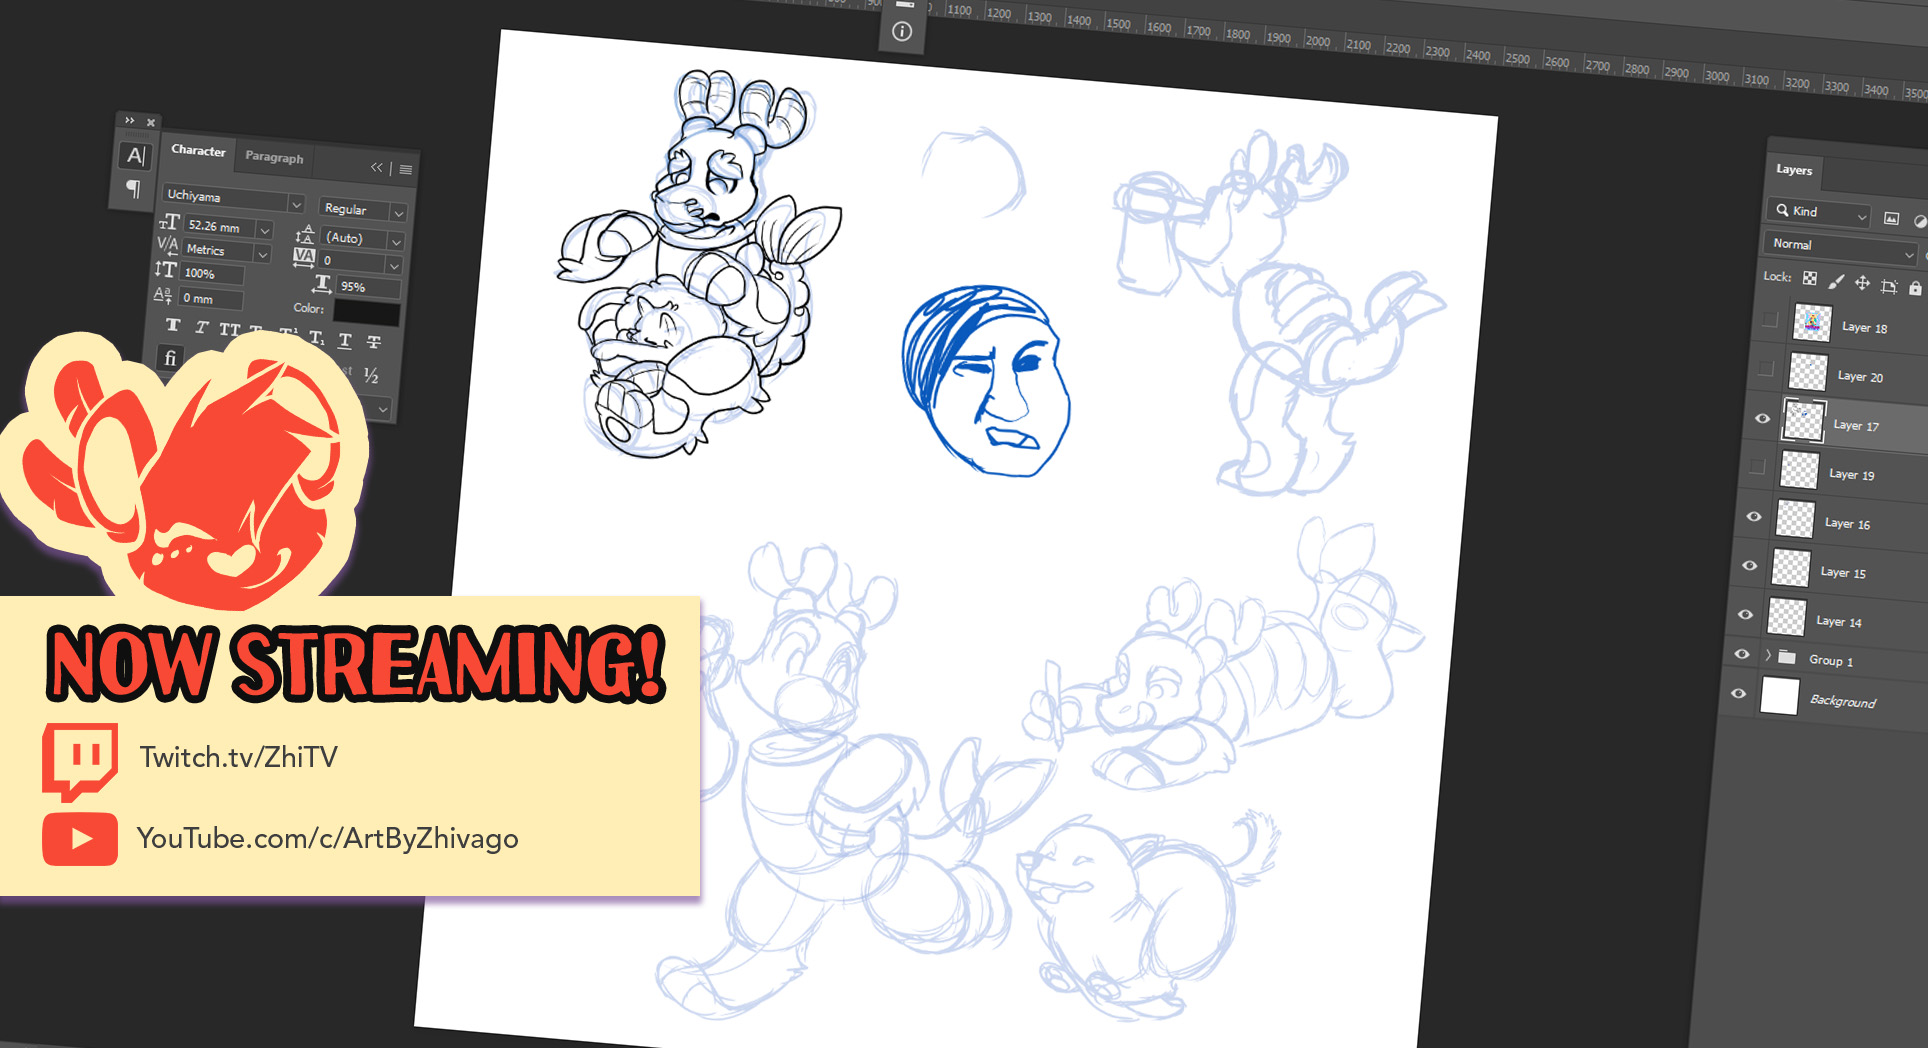Click the leading icon beside (Auto)
Image resolution: width=1928 pixels, height=1048 pixels.
pos(306,235)
